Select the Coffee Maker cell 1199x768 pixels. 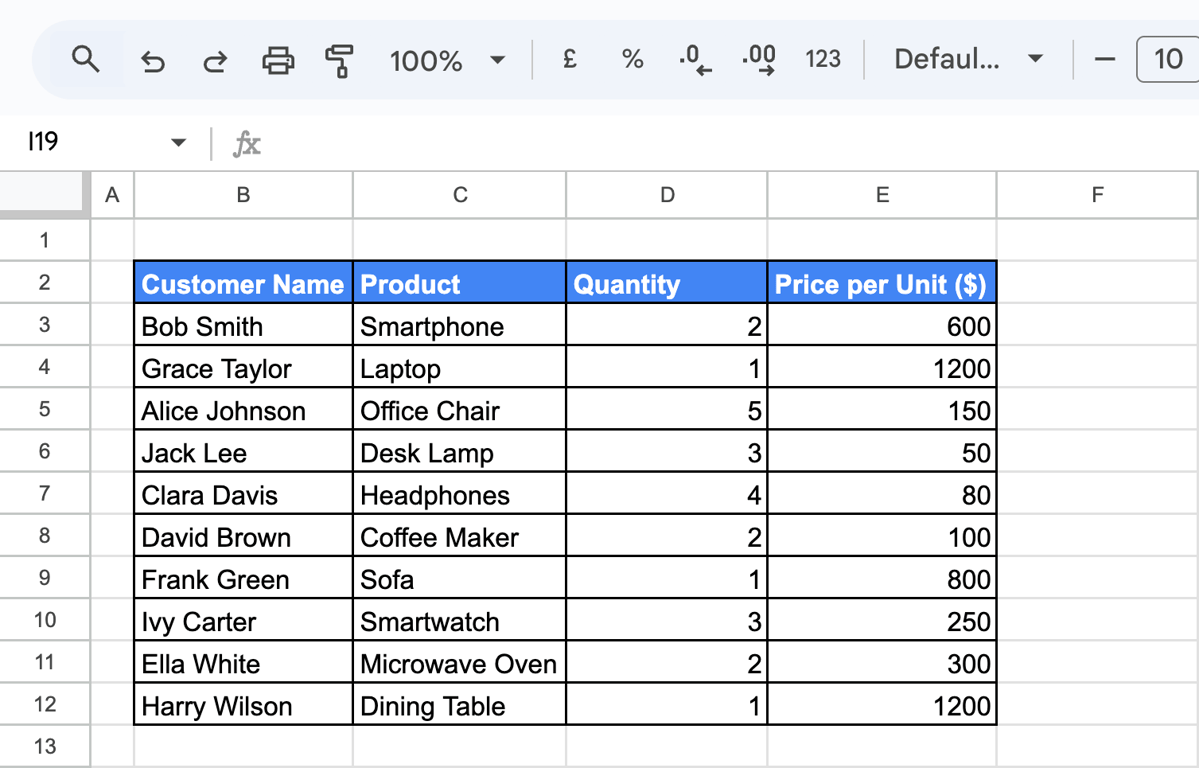click(x=460, y=535)
